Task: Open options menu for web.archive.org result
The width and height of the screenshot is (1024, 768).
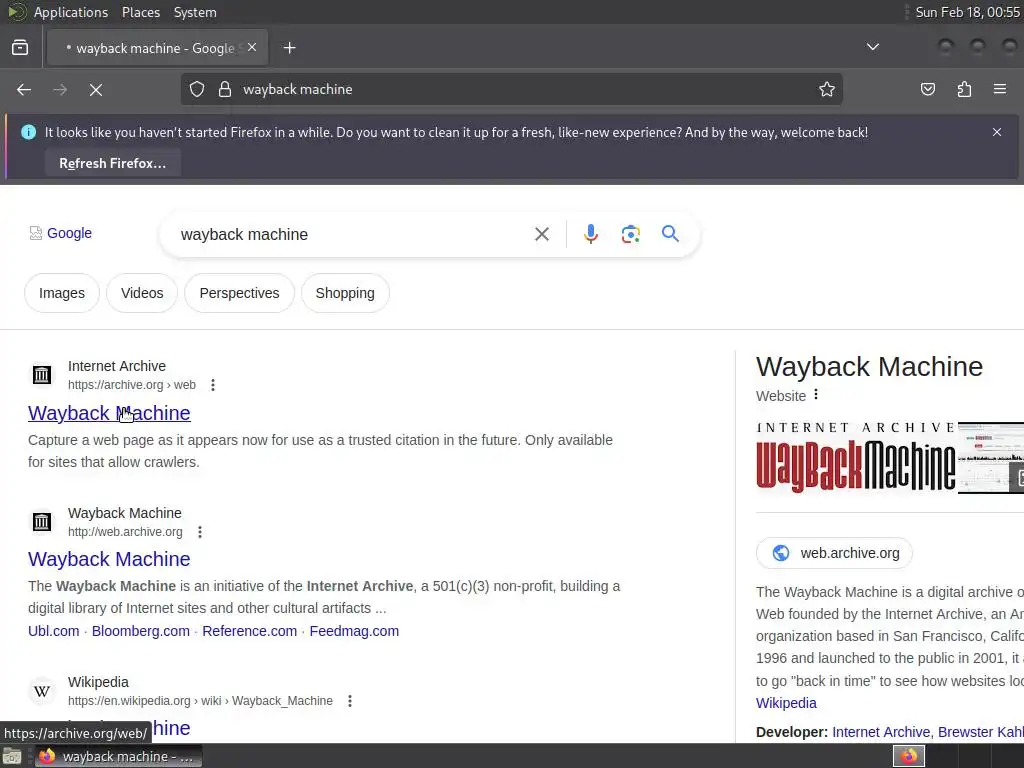Action: [x=200, y=532]
